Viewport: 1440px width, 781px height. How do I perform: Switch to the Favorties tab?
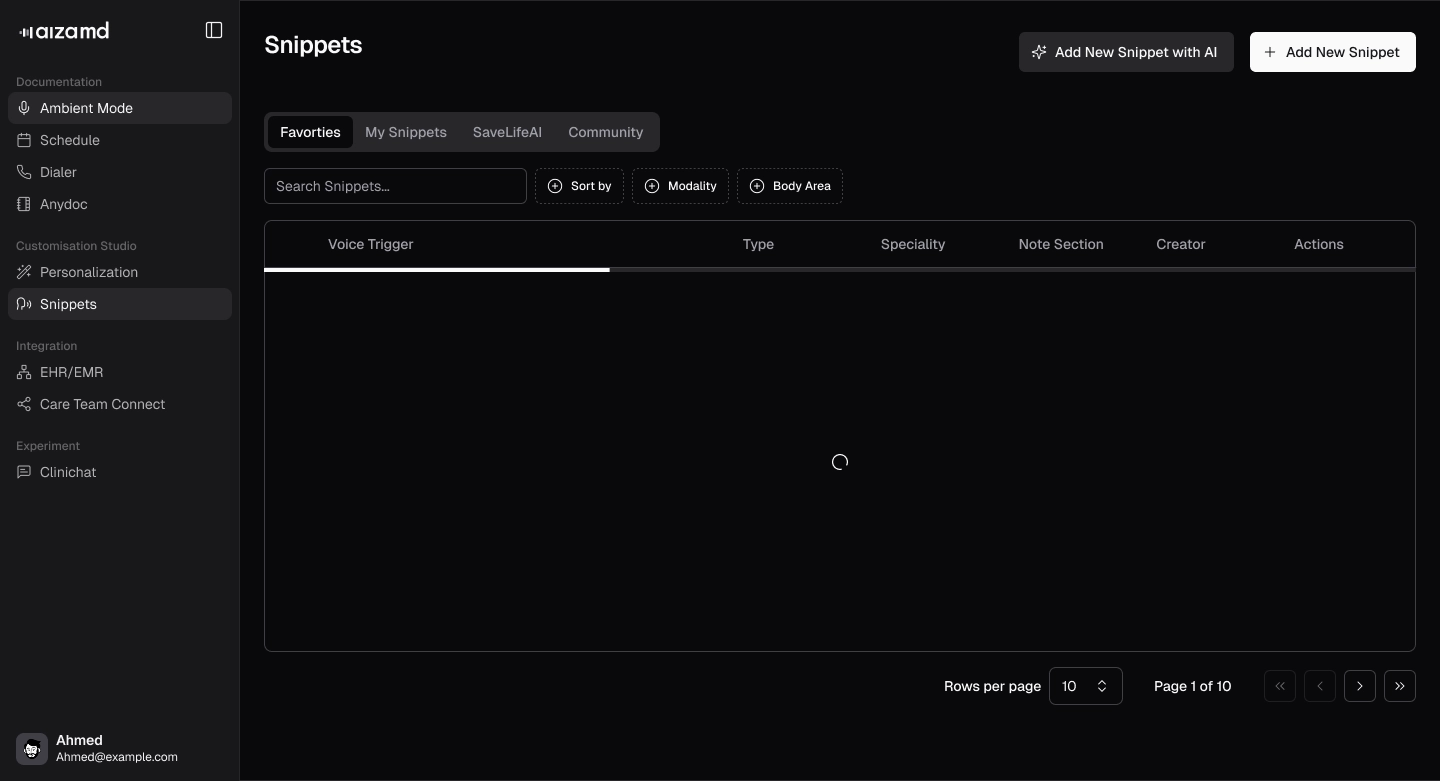(x=310, y=132)
